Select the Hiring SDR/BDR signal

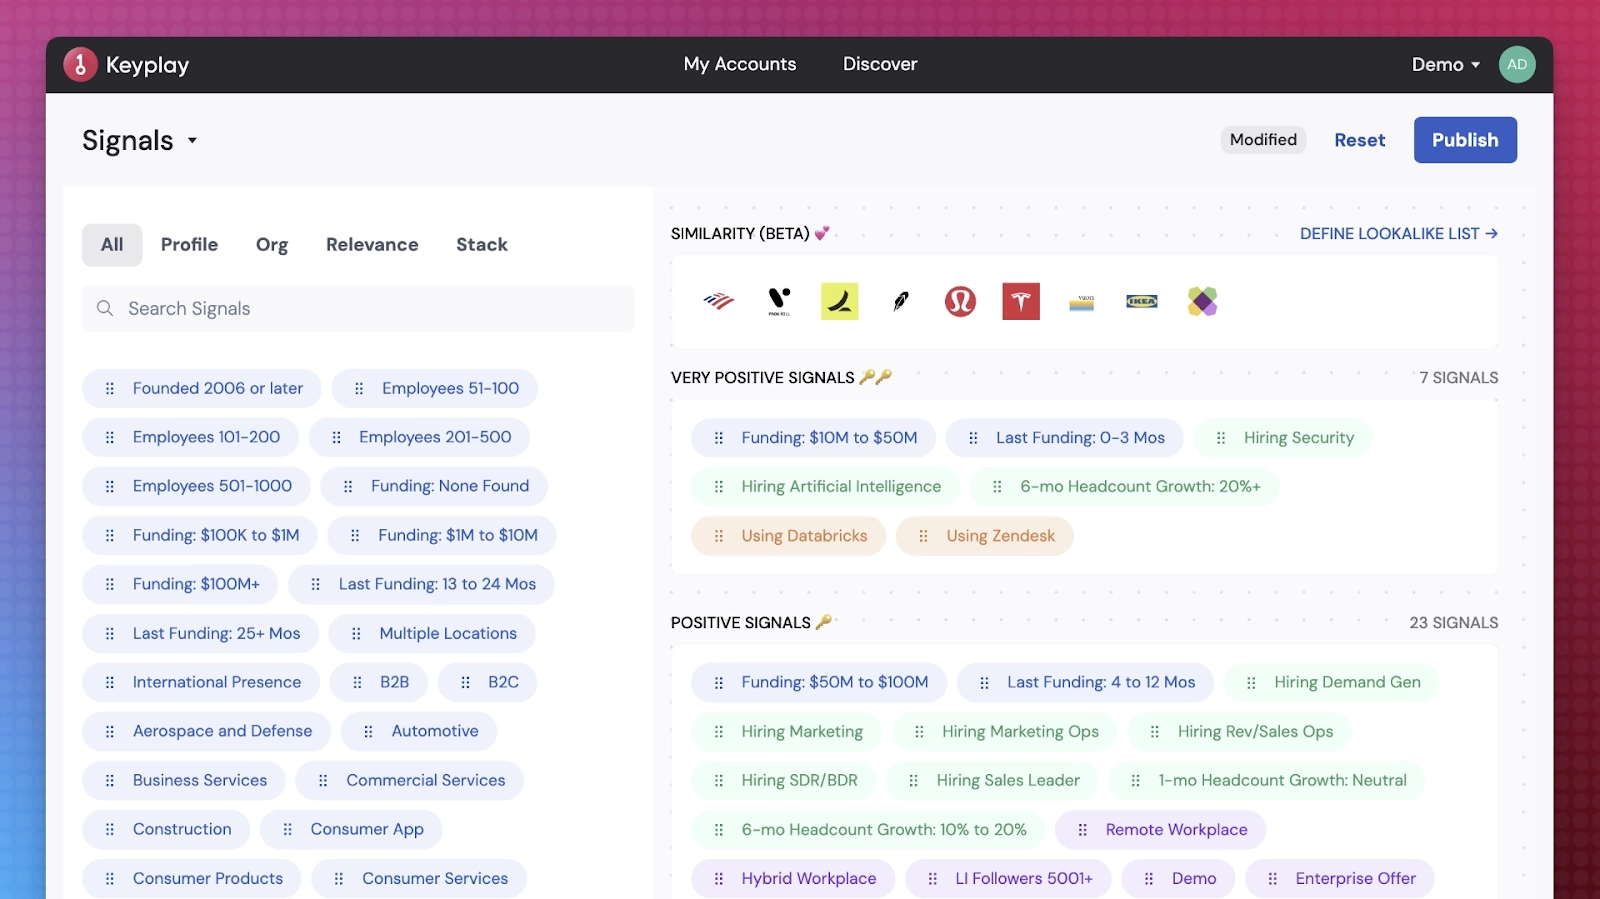[784, 781]
